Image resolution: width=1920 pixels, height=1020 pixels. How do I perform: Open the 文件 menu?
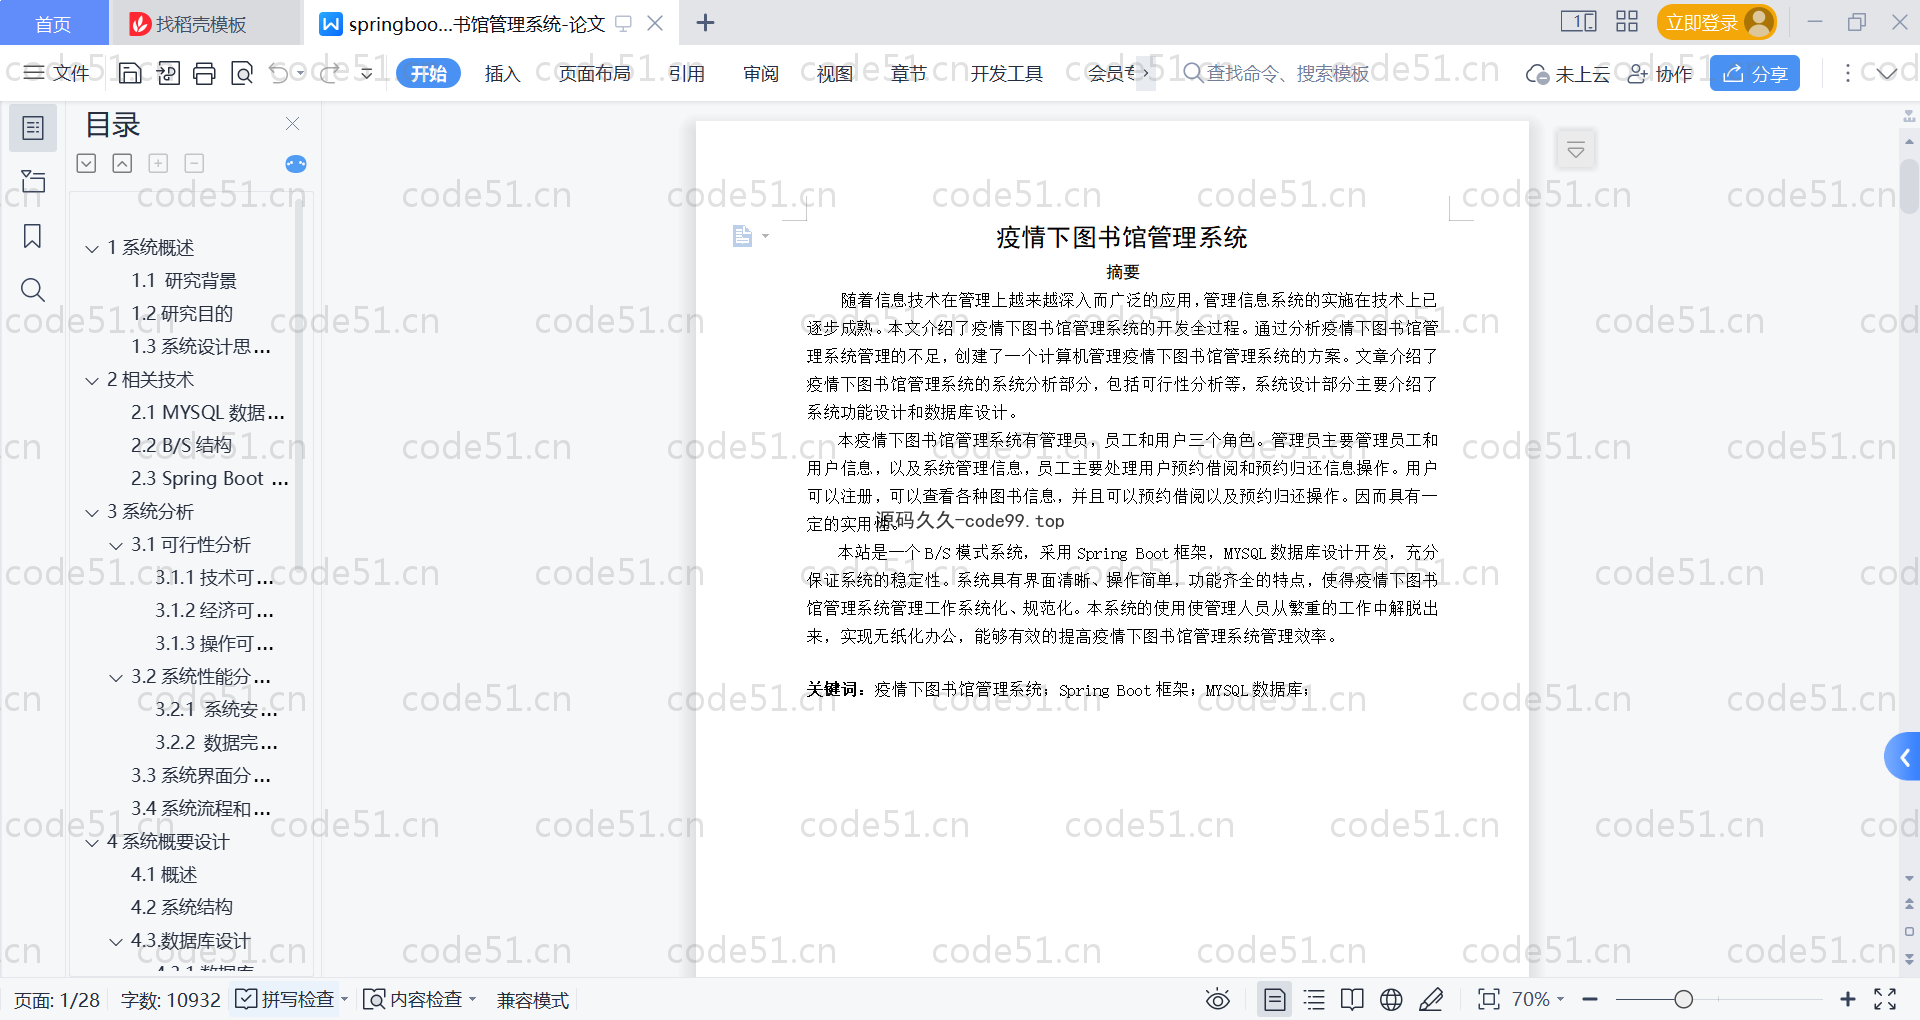(57, 73)
